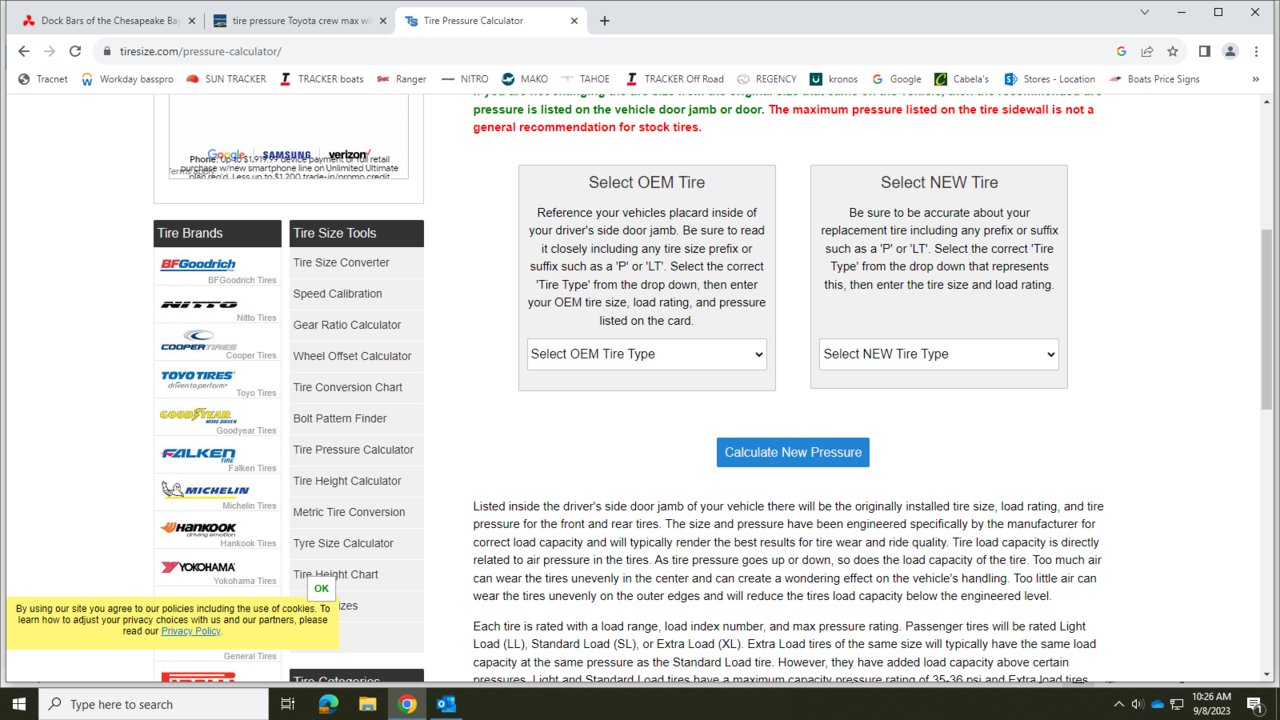
Task: Open Cooper Tires brand logo
Action: 198,341
